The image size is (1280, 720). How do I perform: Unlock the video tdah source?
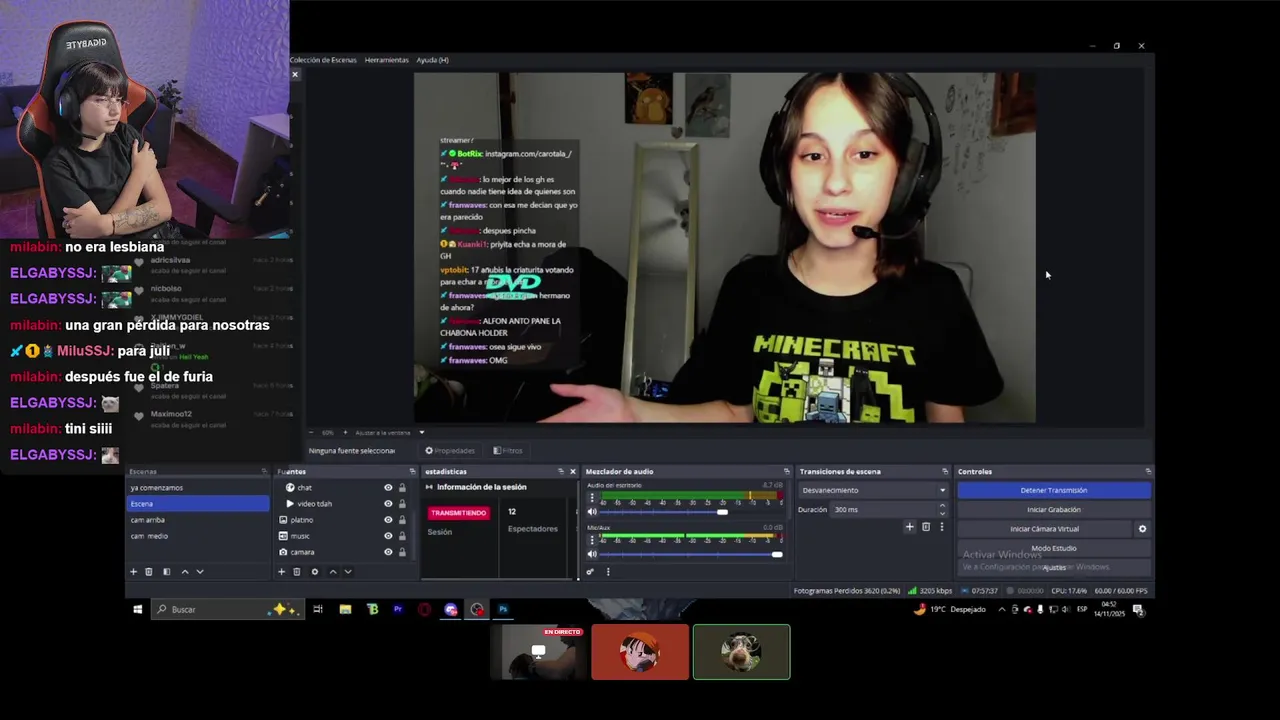pyautogui.click(x=402, y=504)
